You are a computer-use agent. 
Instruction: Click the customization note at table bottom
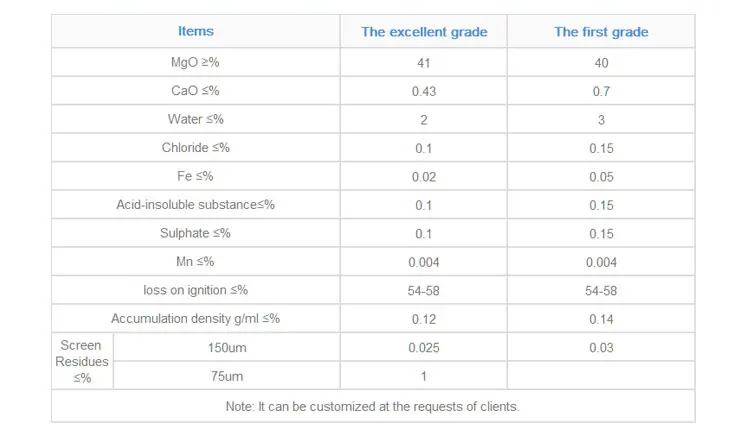coord(373,406)
